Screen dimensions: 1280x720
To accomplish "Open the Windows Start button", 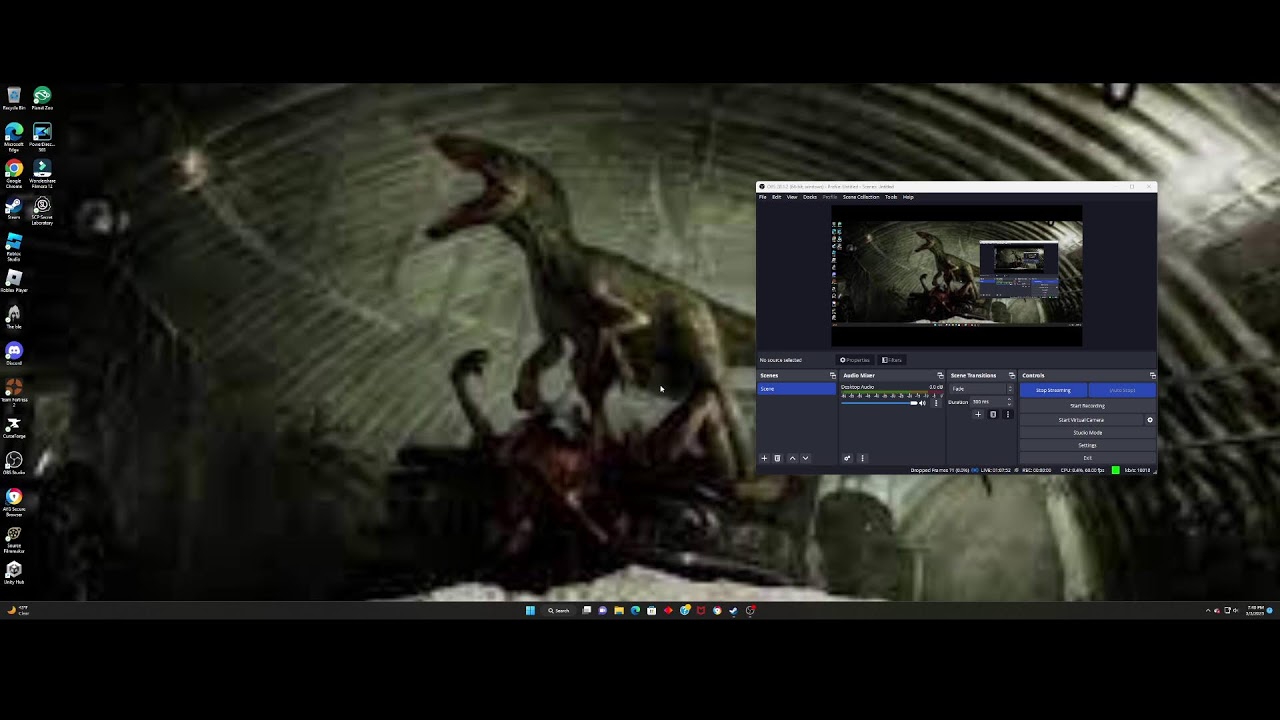I will [530, 610].
